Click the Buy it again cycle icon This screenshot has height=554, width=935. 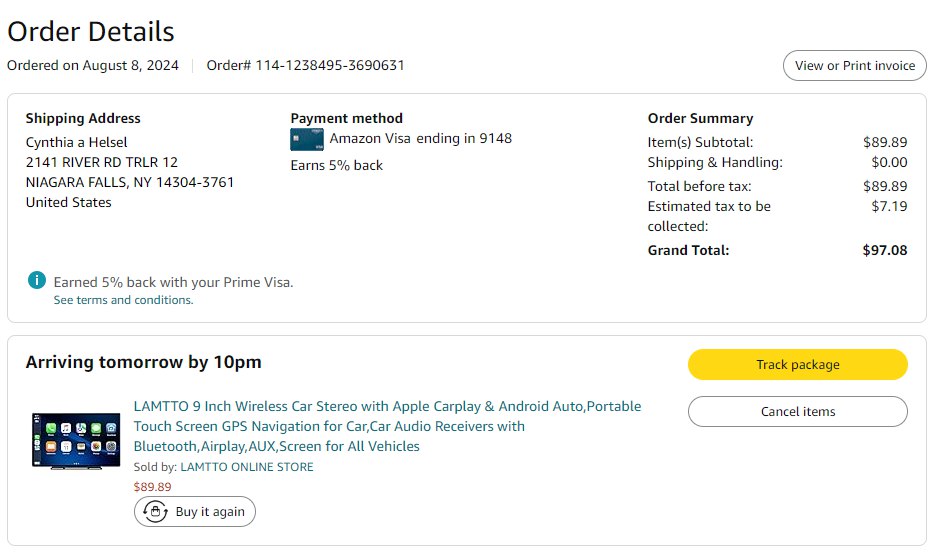click(x=155, y=511)
